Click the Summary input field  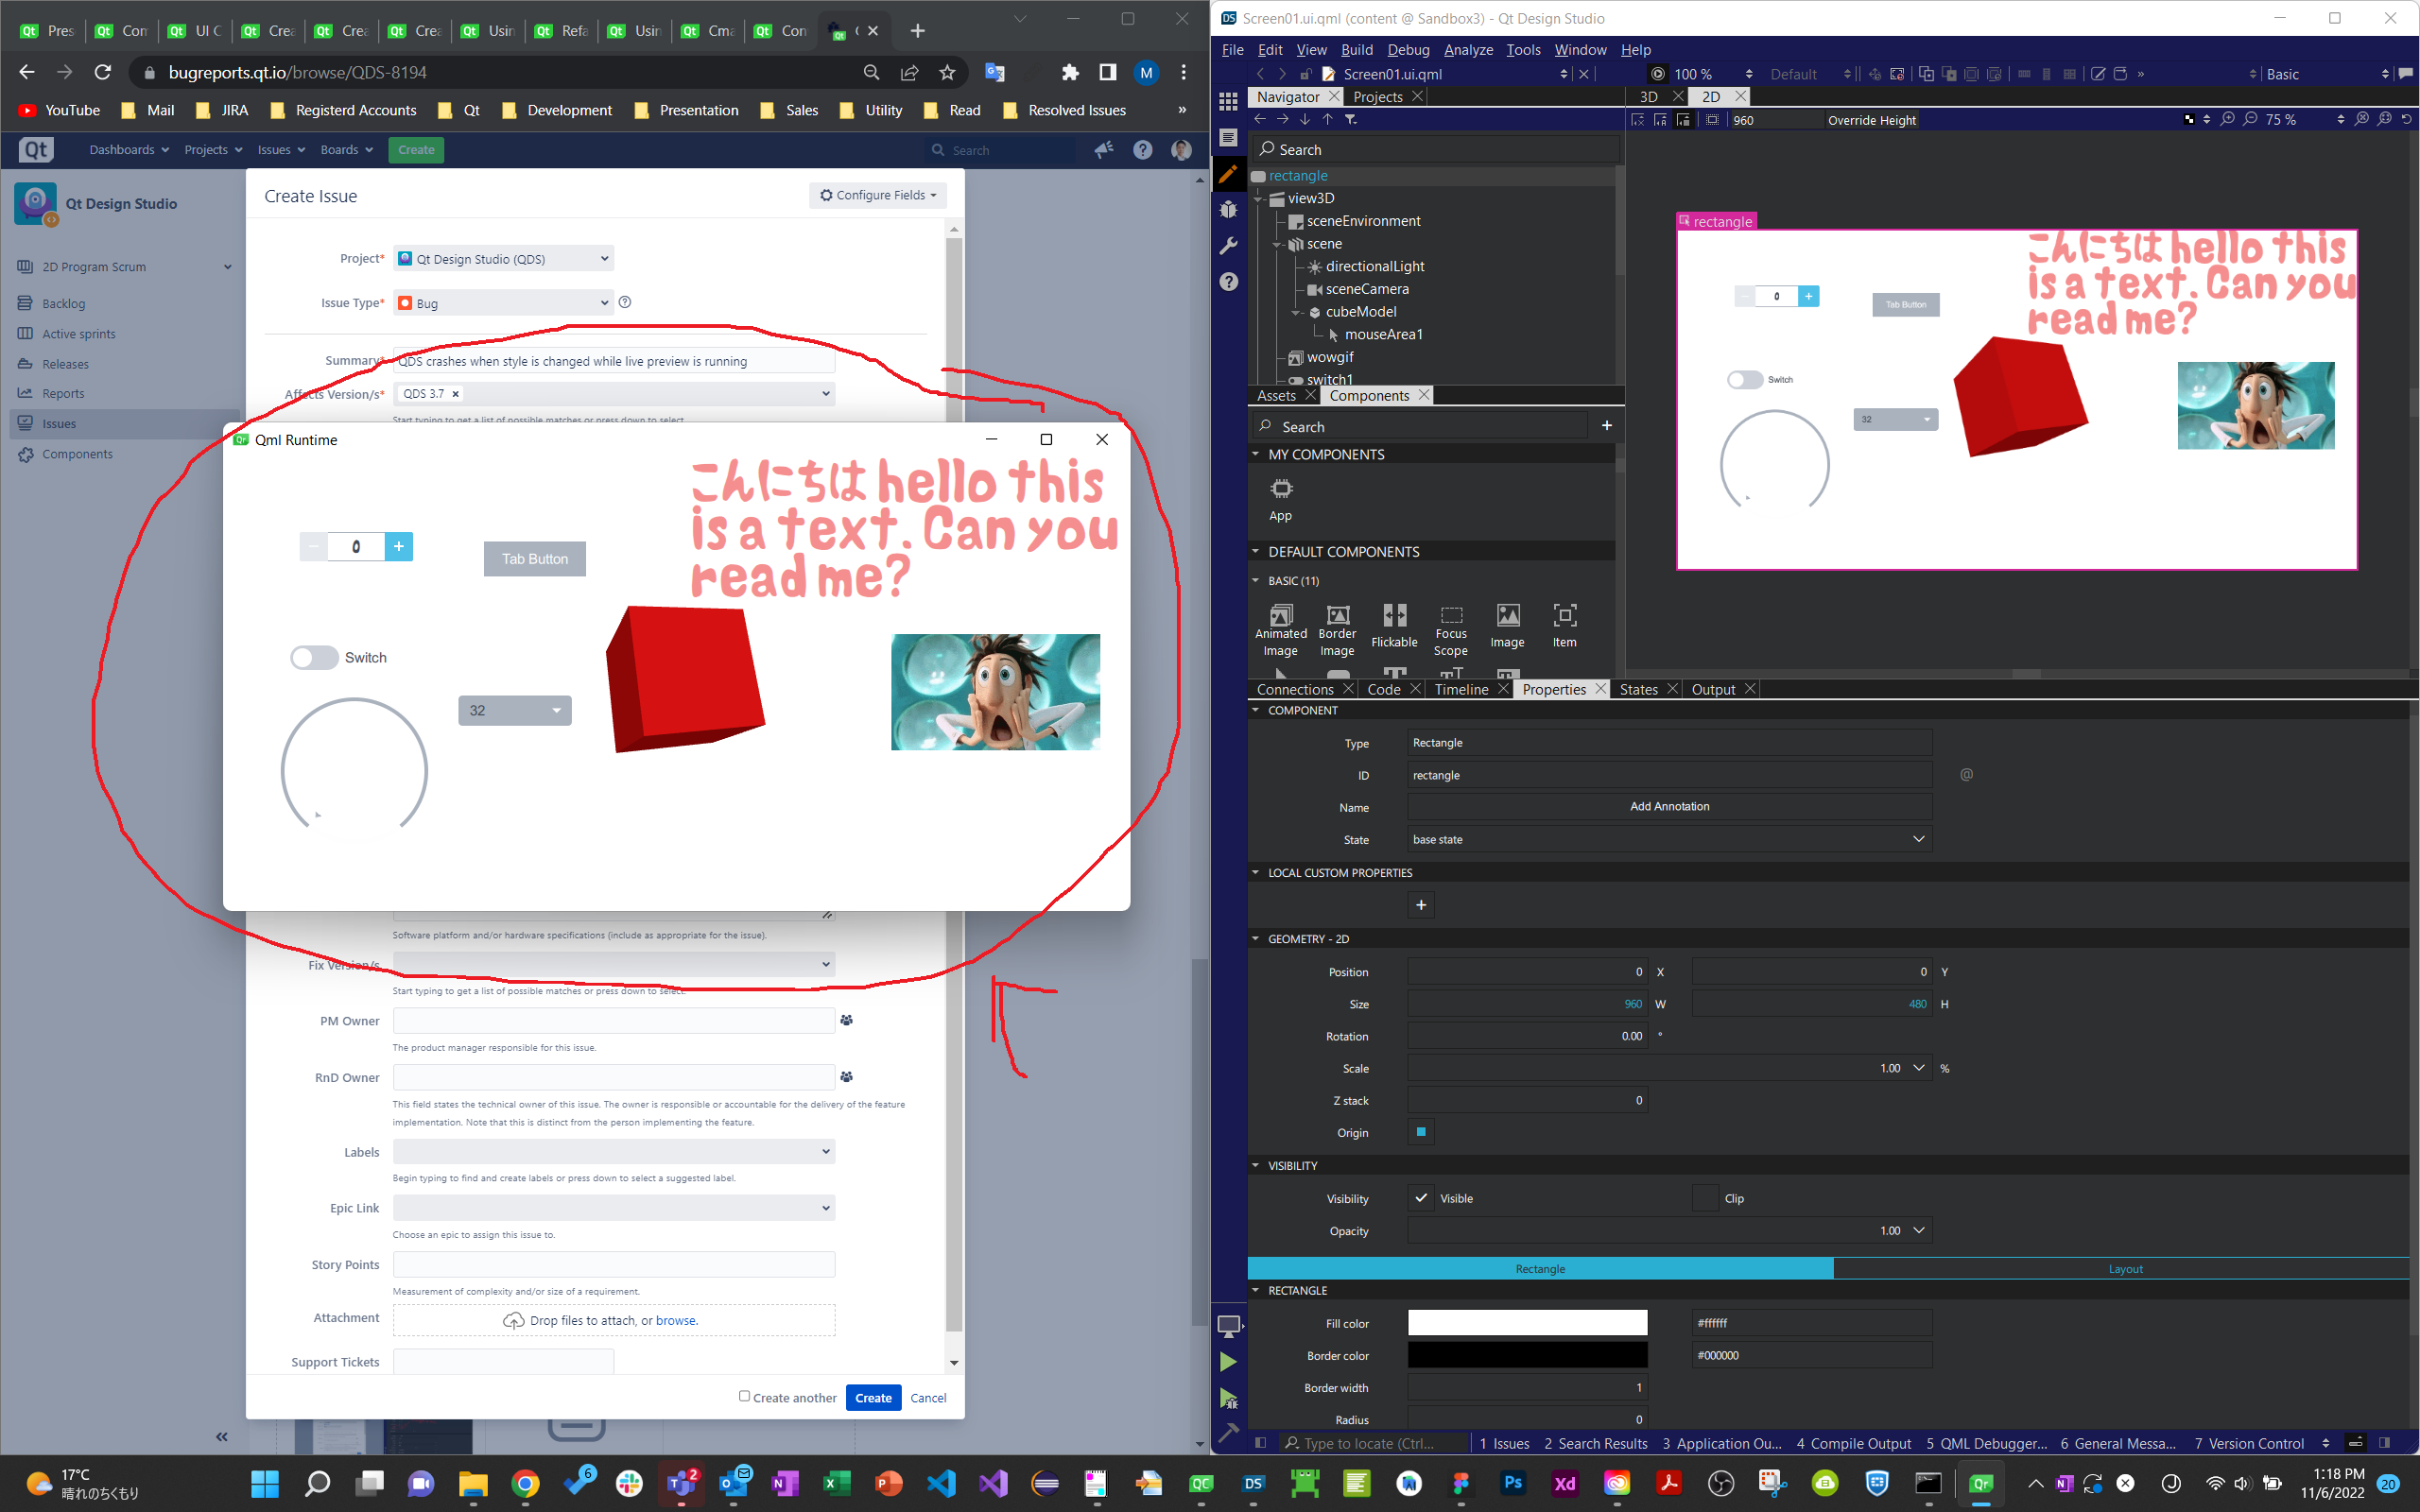(x=614, y=361)
